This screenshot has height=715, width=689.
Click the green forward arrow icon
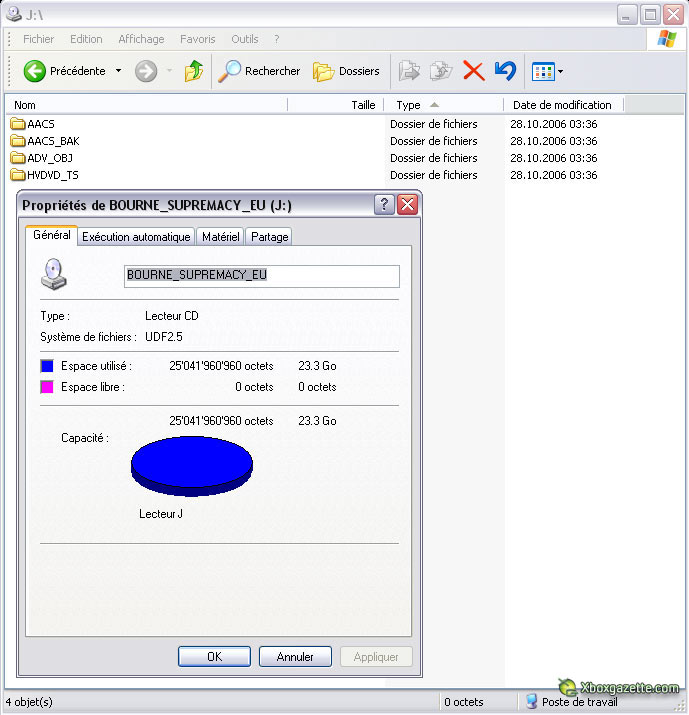146,71
